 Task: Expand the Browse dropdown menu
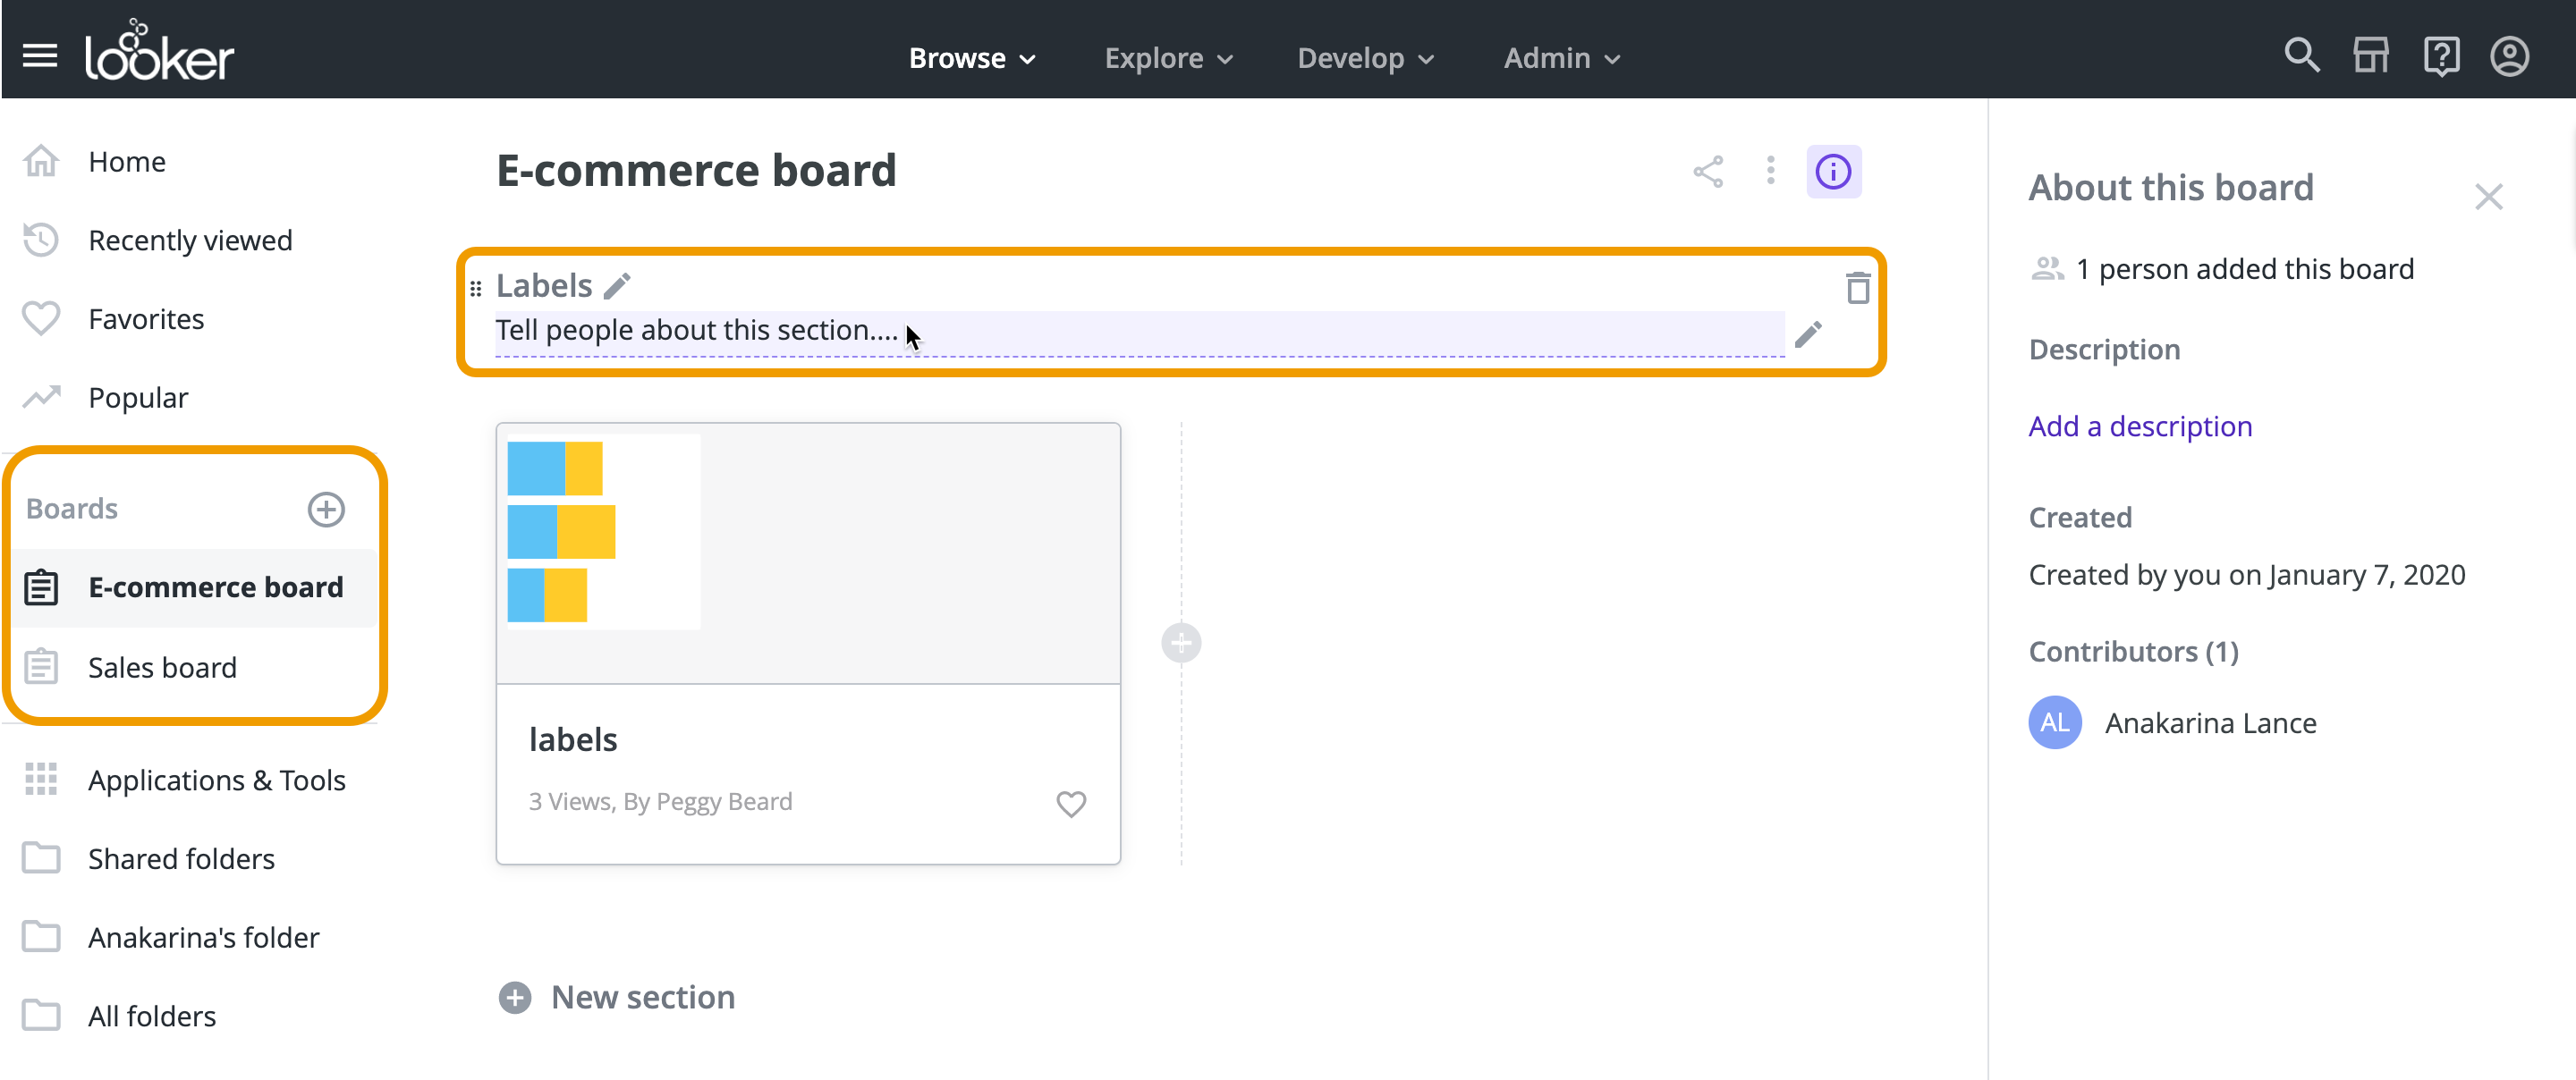pyautogui.click(x=971, y=58)
